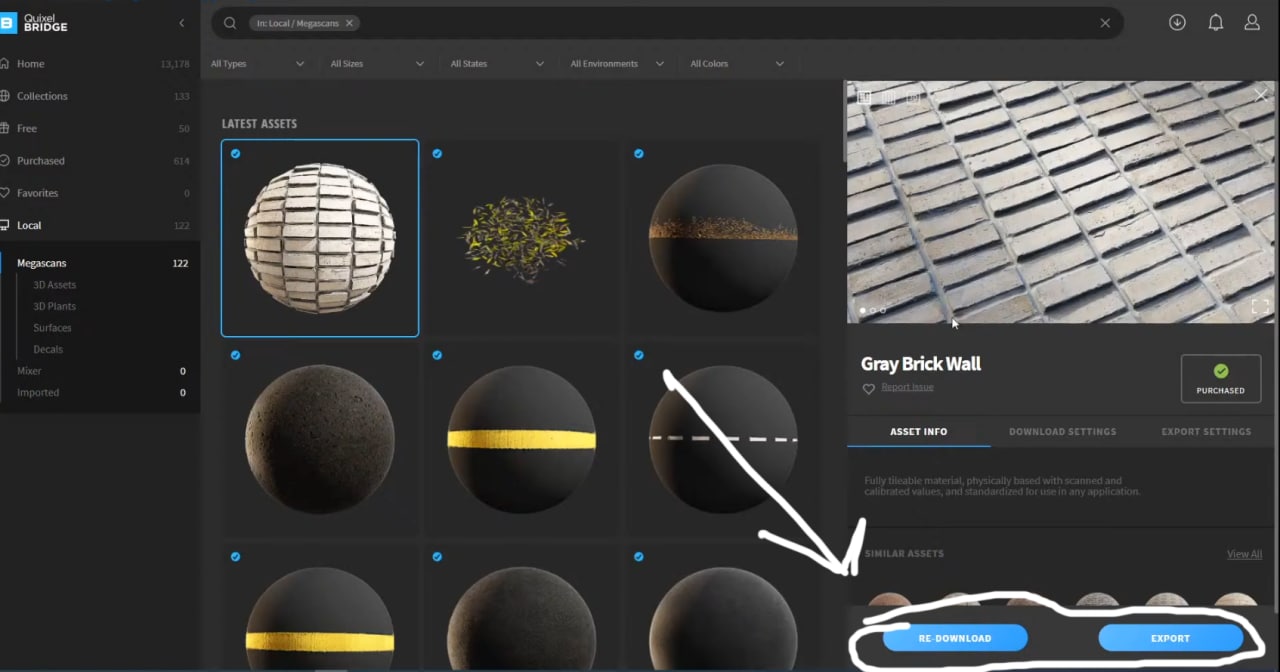Open the All Types filter dropdown
Viewport: 1280px width, 672px height.
tap(257, 64)
